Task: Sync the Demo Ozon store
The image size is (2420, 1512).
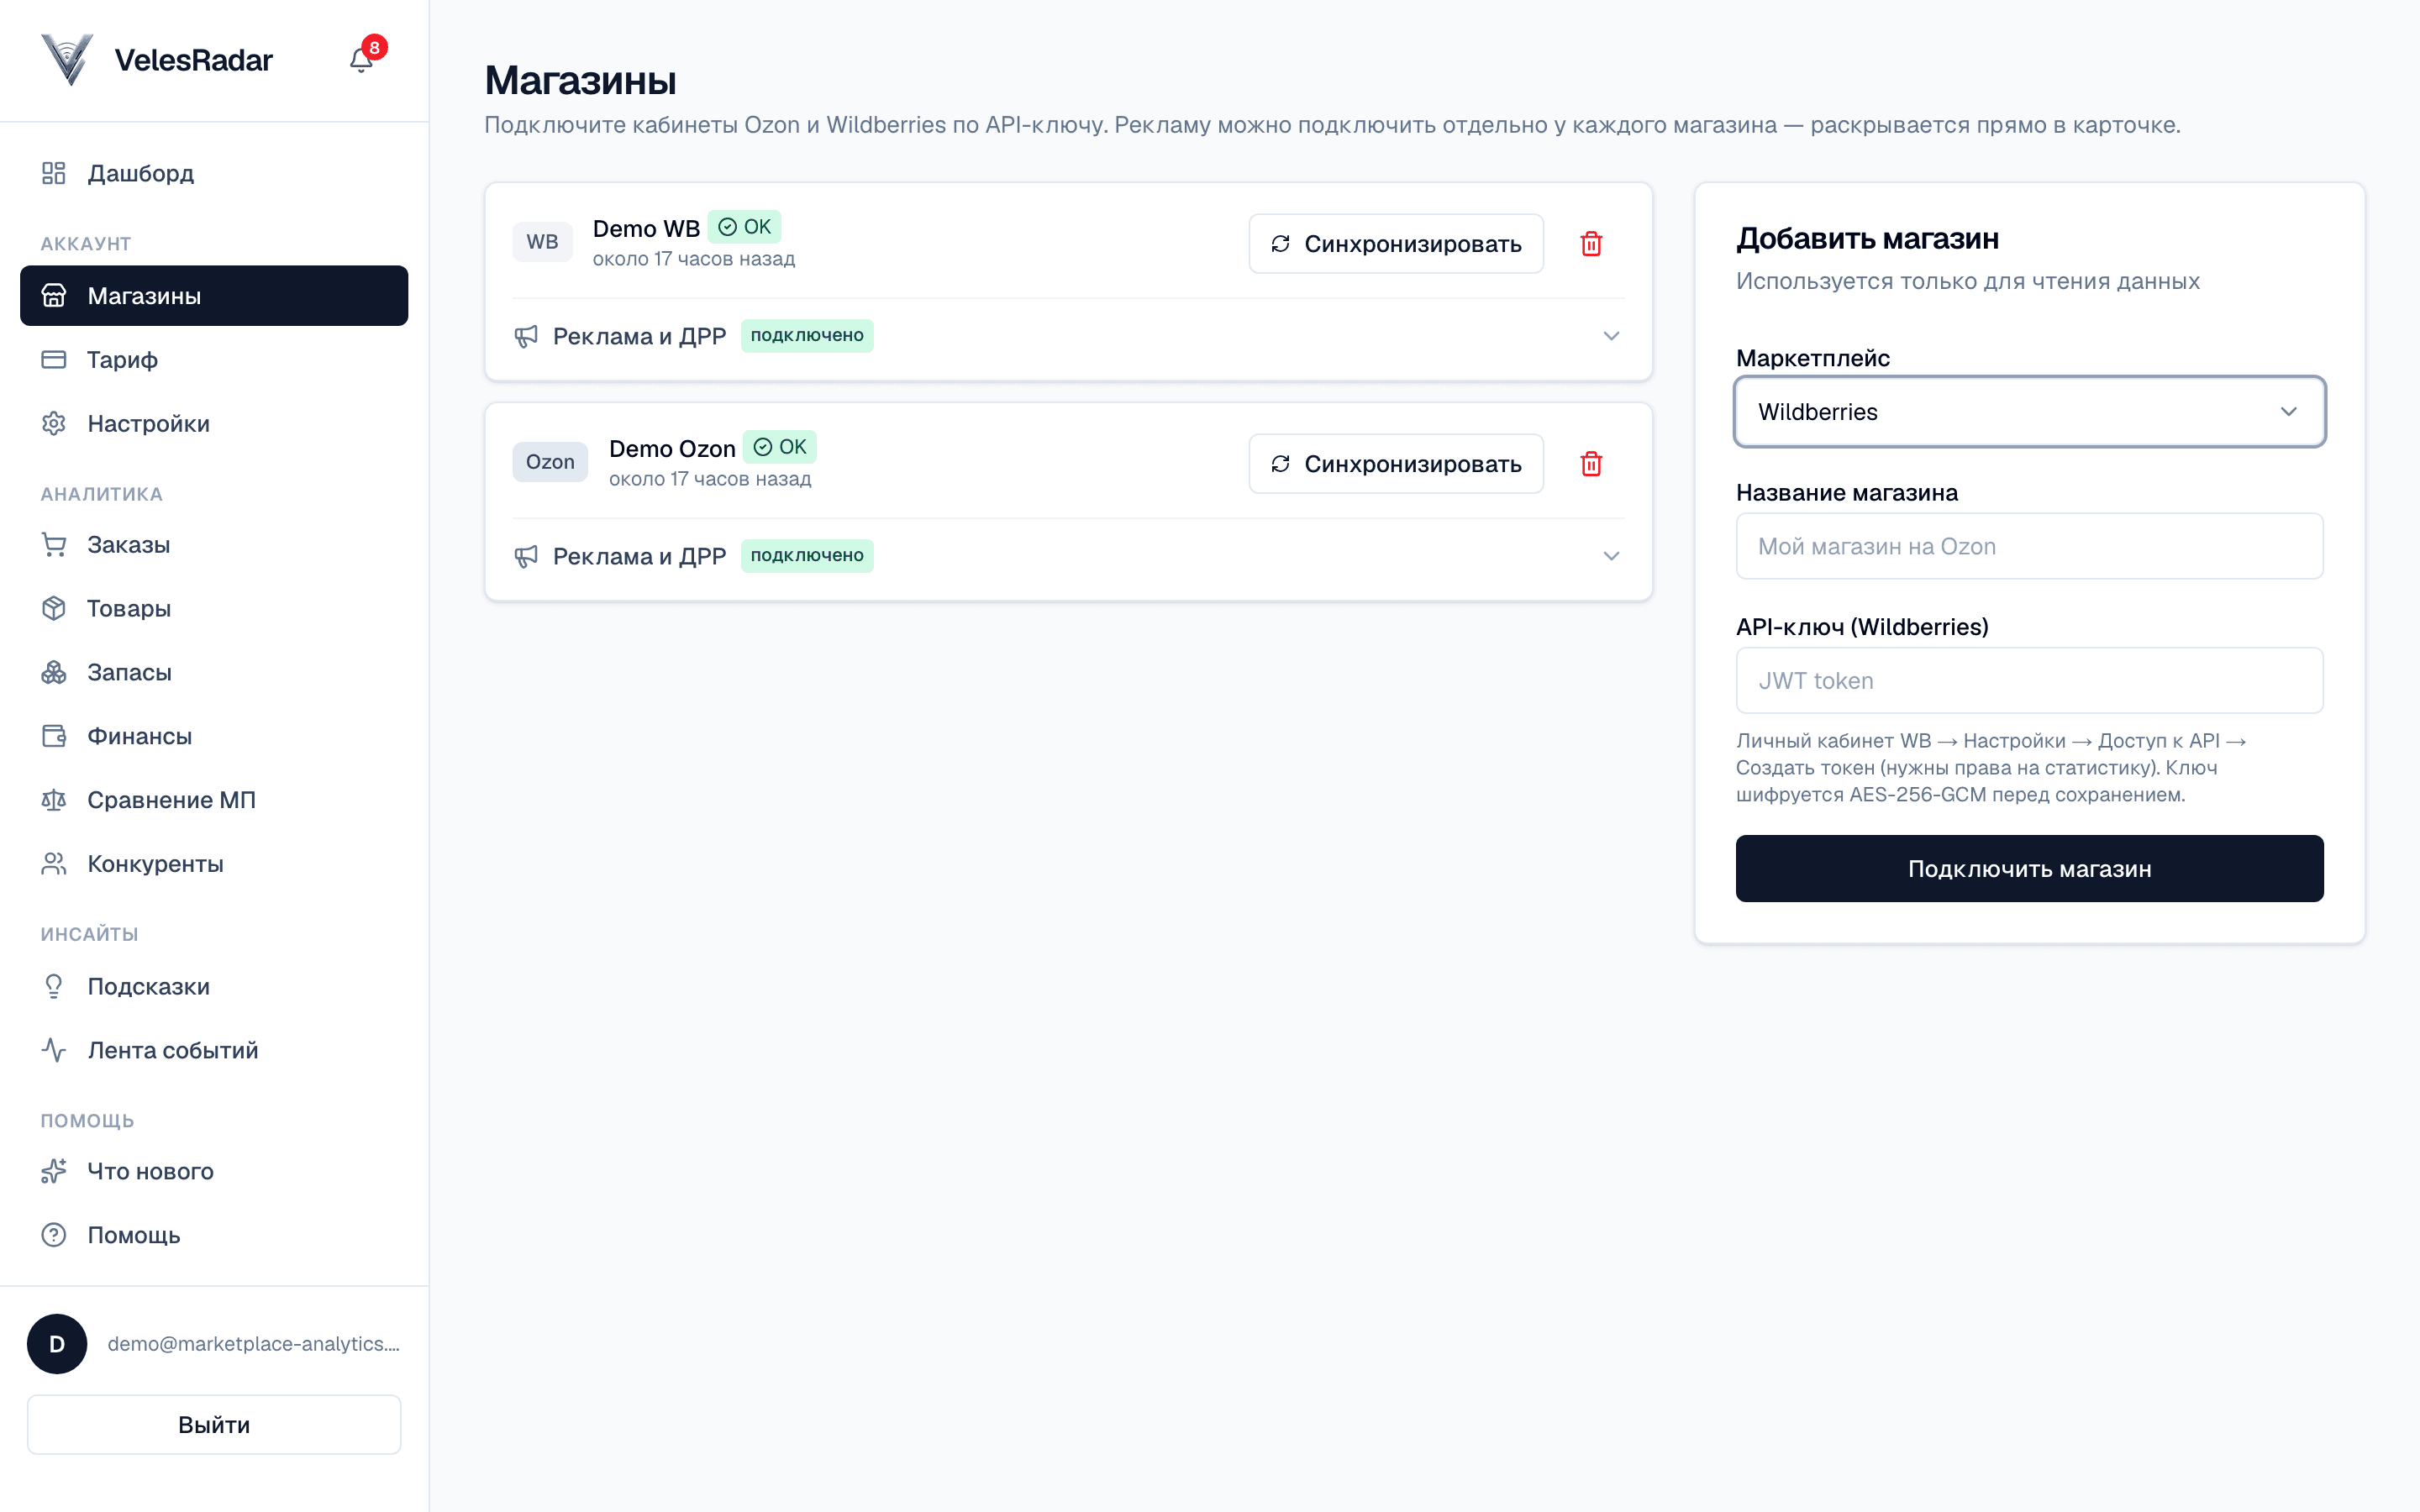Action: tap(1395, 463)
